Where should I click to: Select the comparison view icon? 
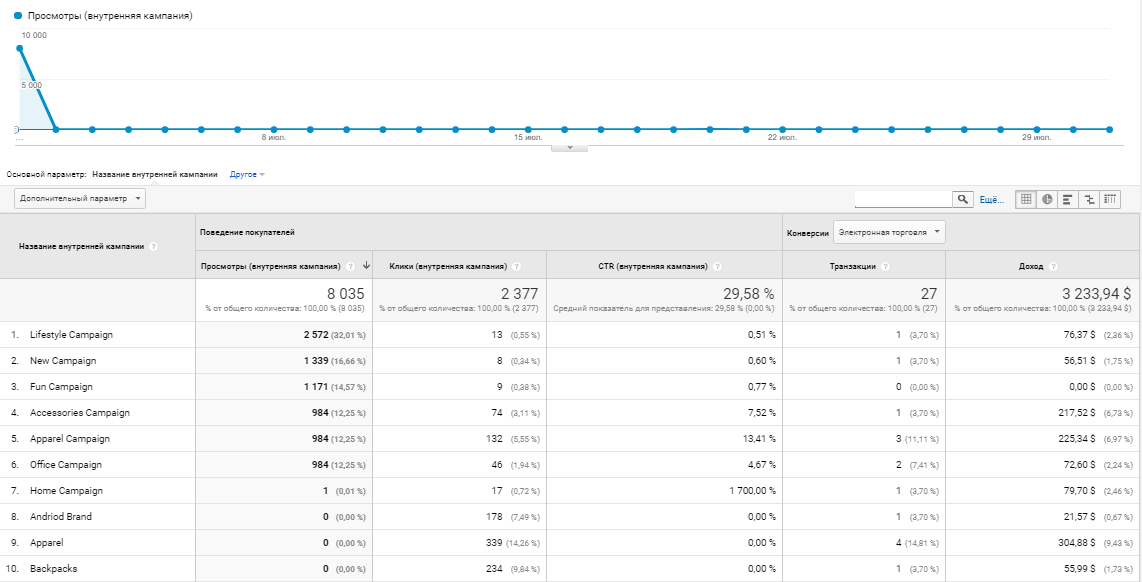(1089, 199)
